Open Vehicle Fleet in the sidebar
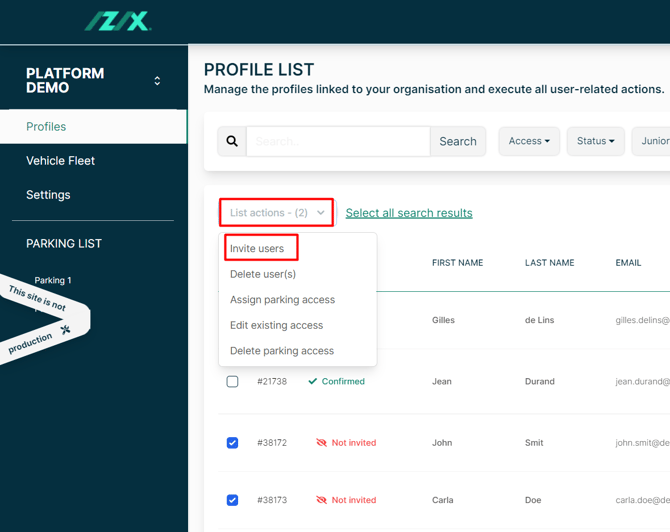The height and width of the screenshot is (532, 670). [x=61, y=161]
